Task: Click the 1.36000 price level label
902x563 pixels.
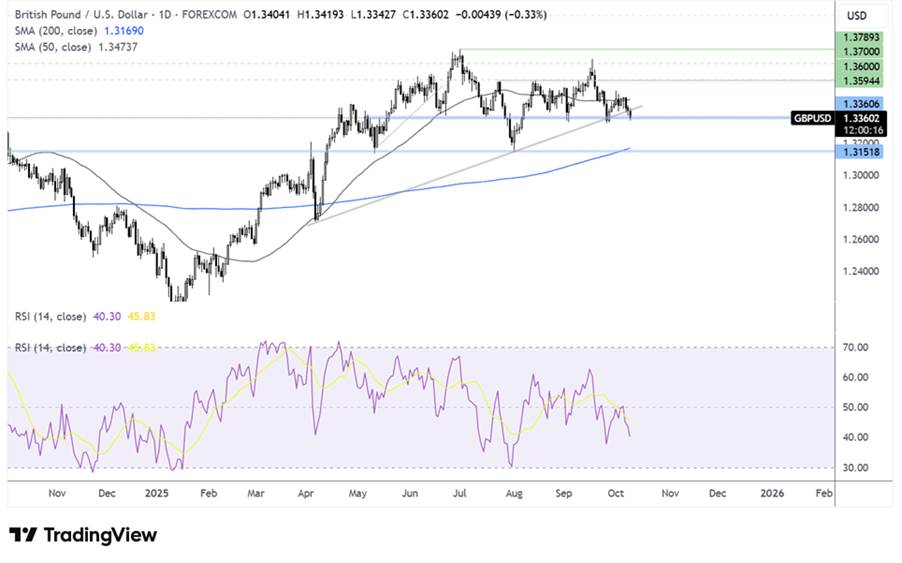Action: pos(860,64)
